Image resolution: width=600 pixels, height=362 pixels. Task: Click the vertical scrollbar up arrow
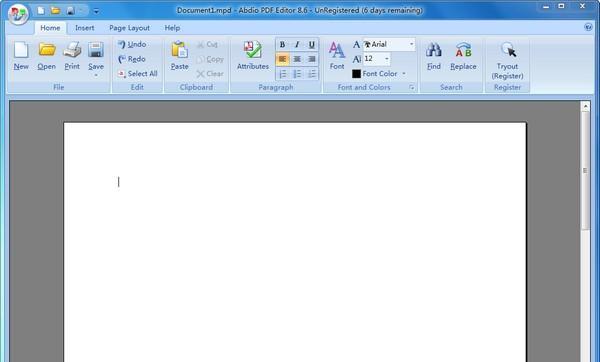[585, 107]
